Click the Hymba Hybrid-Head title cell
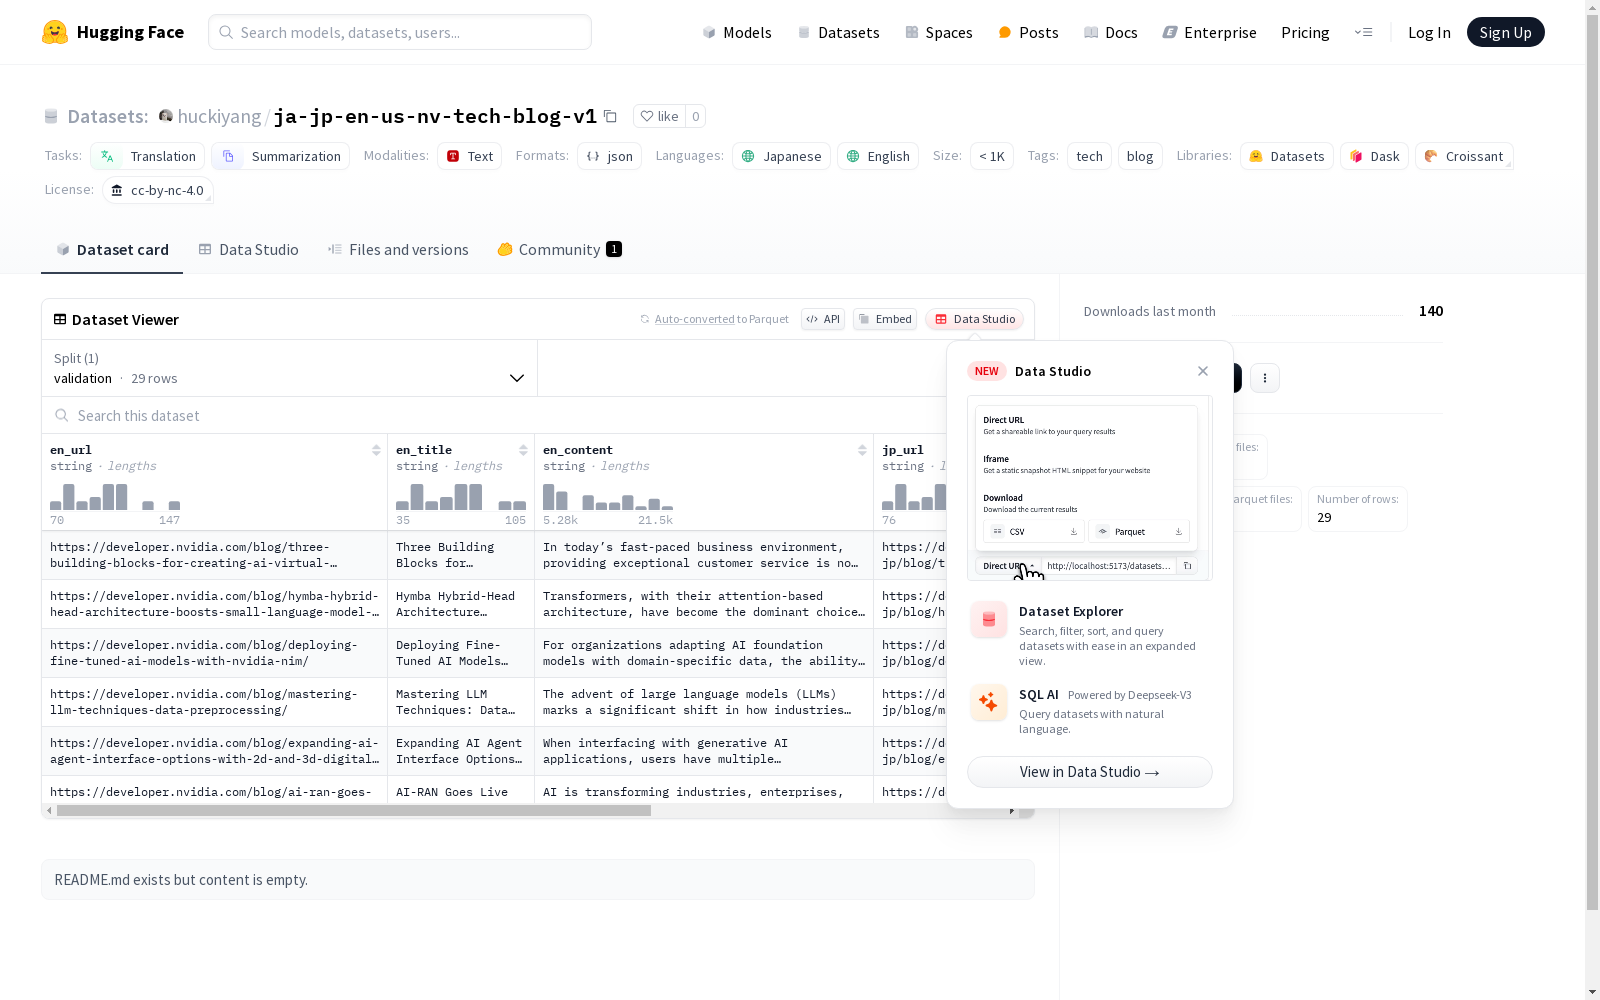The image size is (1600, 1000). [x=461, y=604]
